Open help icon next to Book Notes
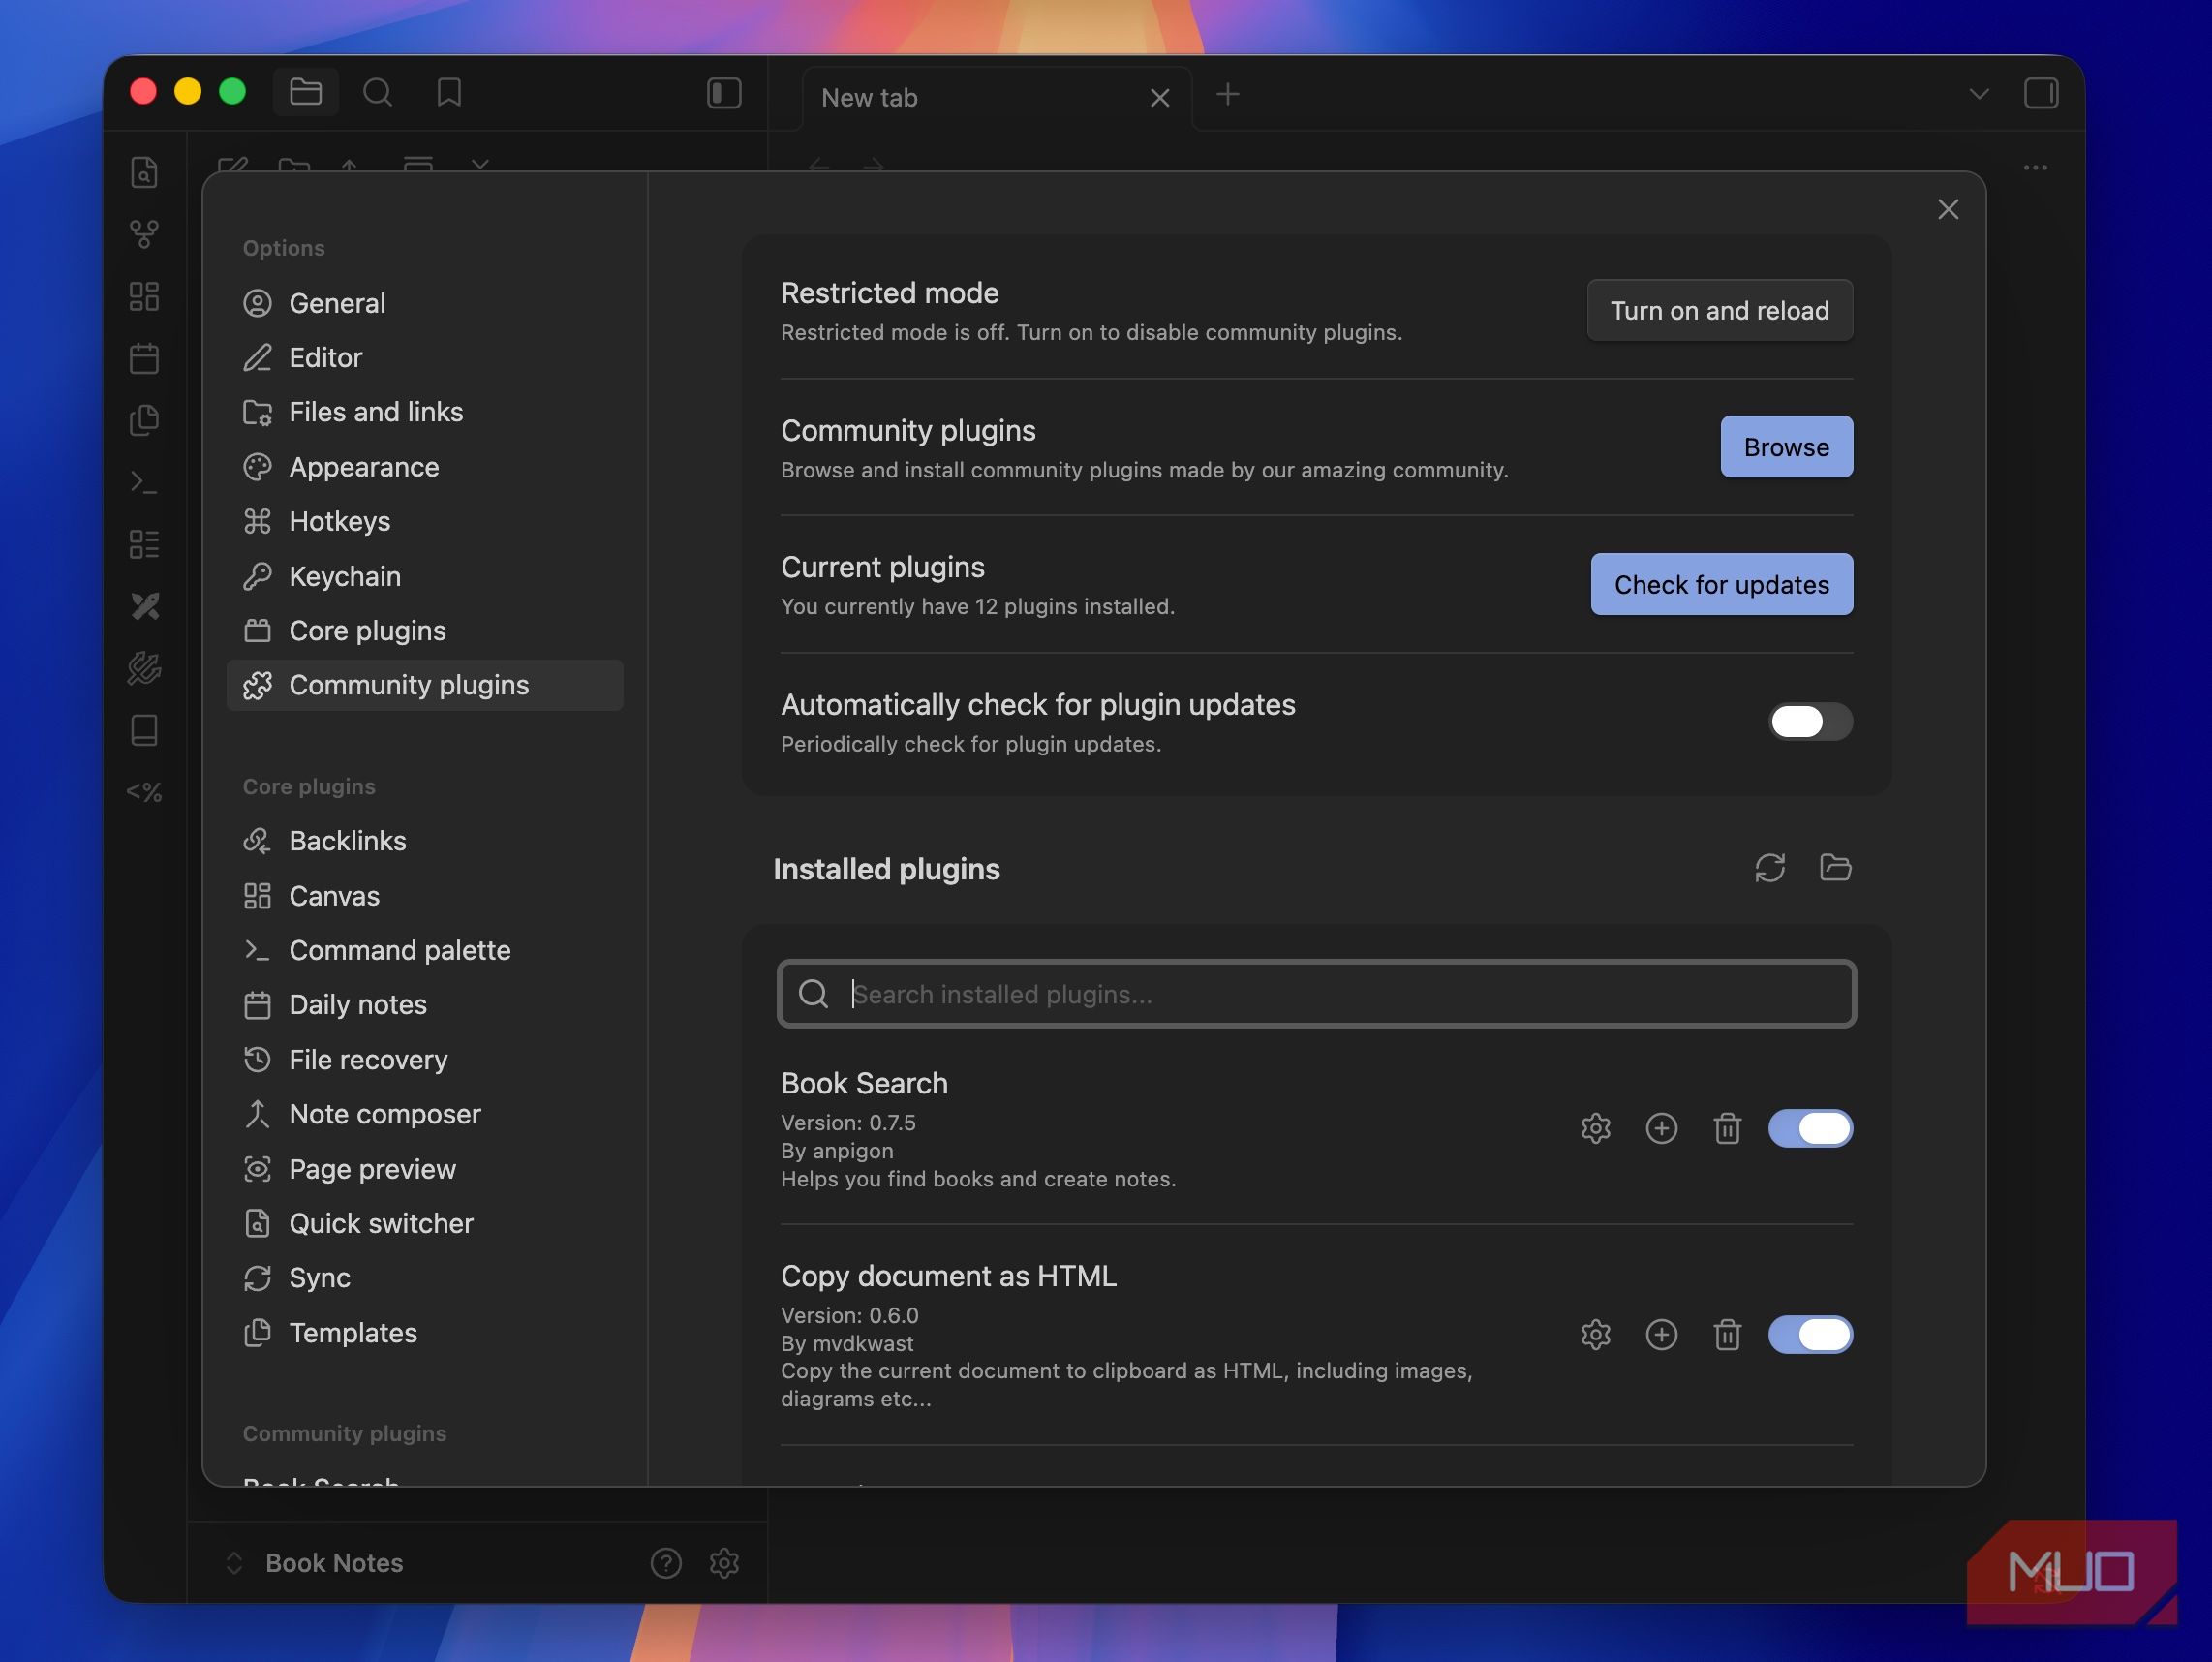The image size is (2212, 1662). [x=666, y=1562]
